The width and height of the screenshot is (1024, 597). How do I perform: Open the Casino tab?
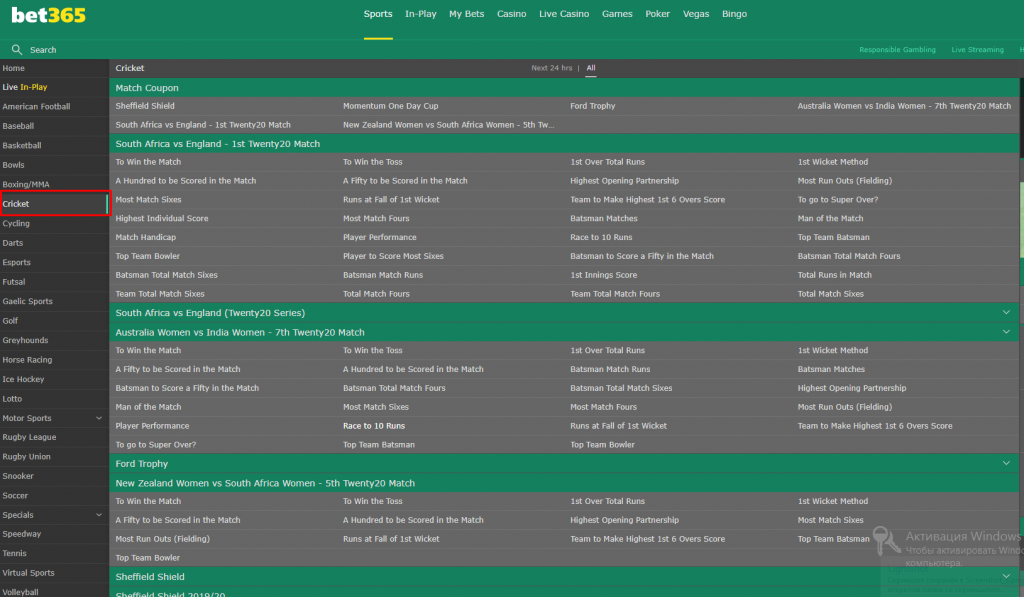point(511,14)
